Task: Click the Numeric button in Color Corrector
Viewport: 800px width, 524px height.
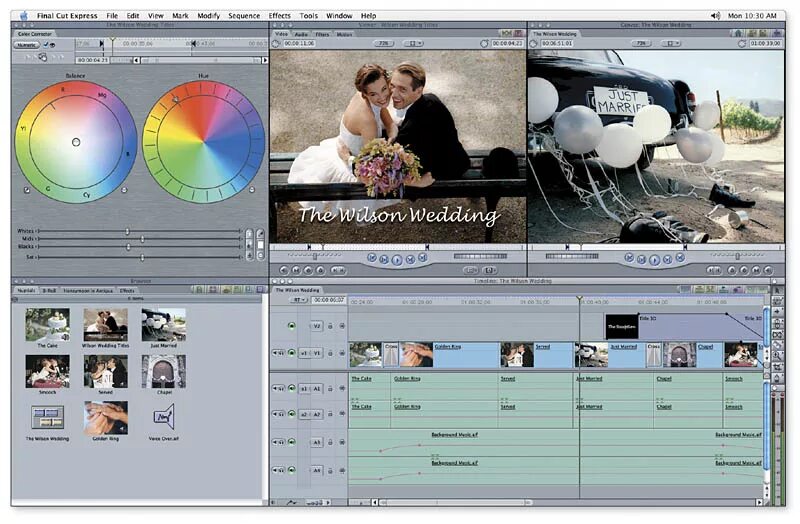Action: click(27, 45)
